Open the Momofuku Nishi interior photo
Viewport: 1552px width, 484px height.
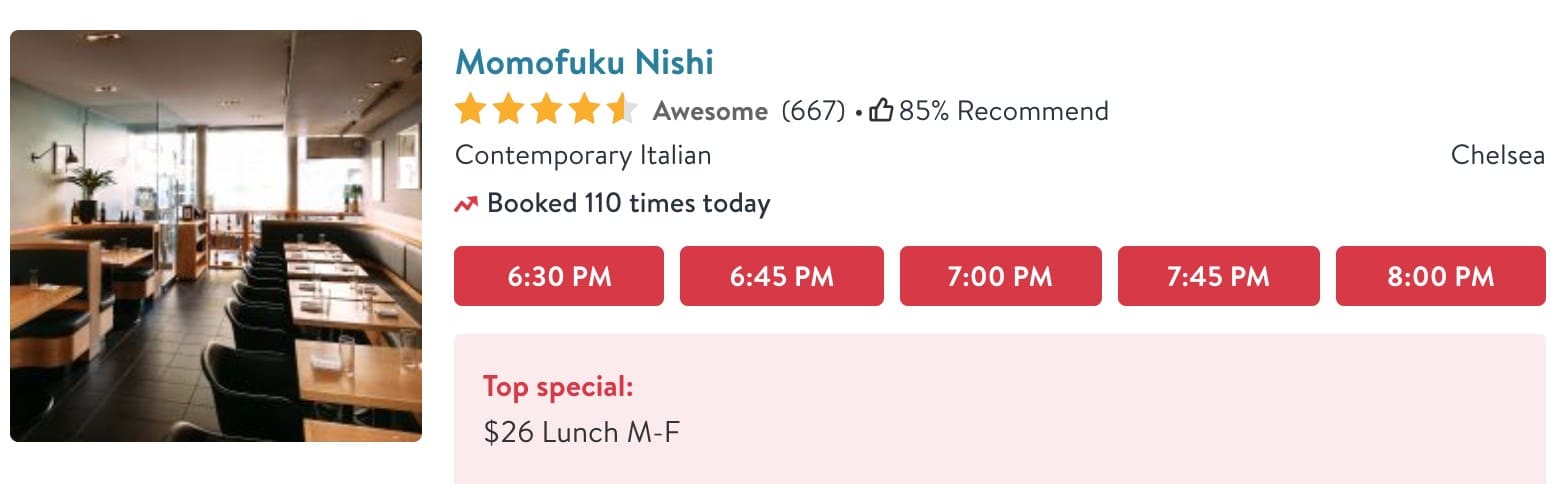pos(216,236)
